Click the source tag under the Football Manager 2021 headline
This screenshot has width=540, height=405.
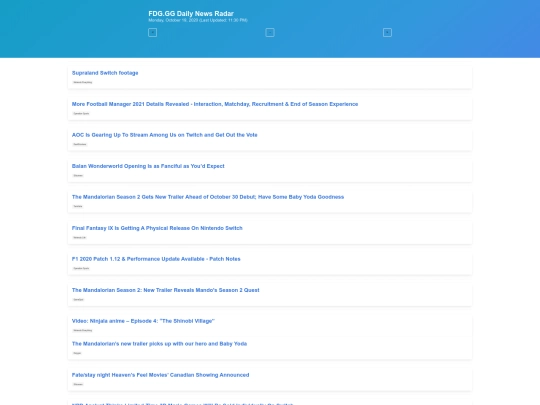tap(81, 113)
